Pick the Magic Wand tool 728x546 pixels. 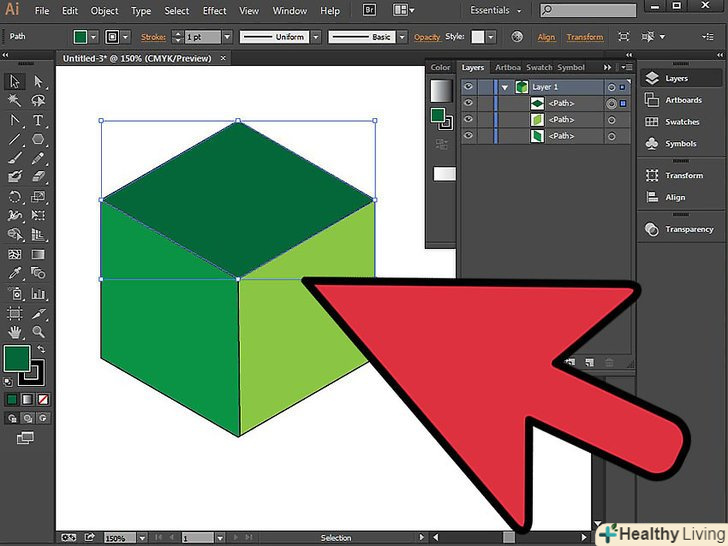coord(15,101)
